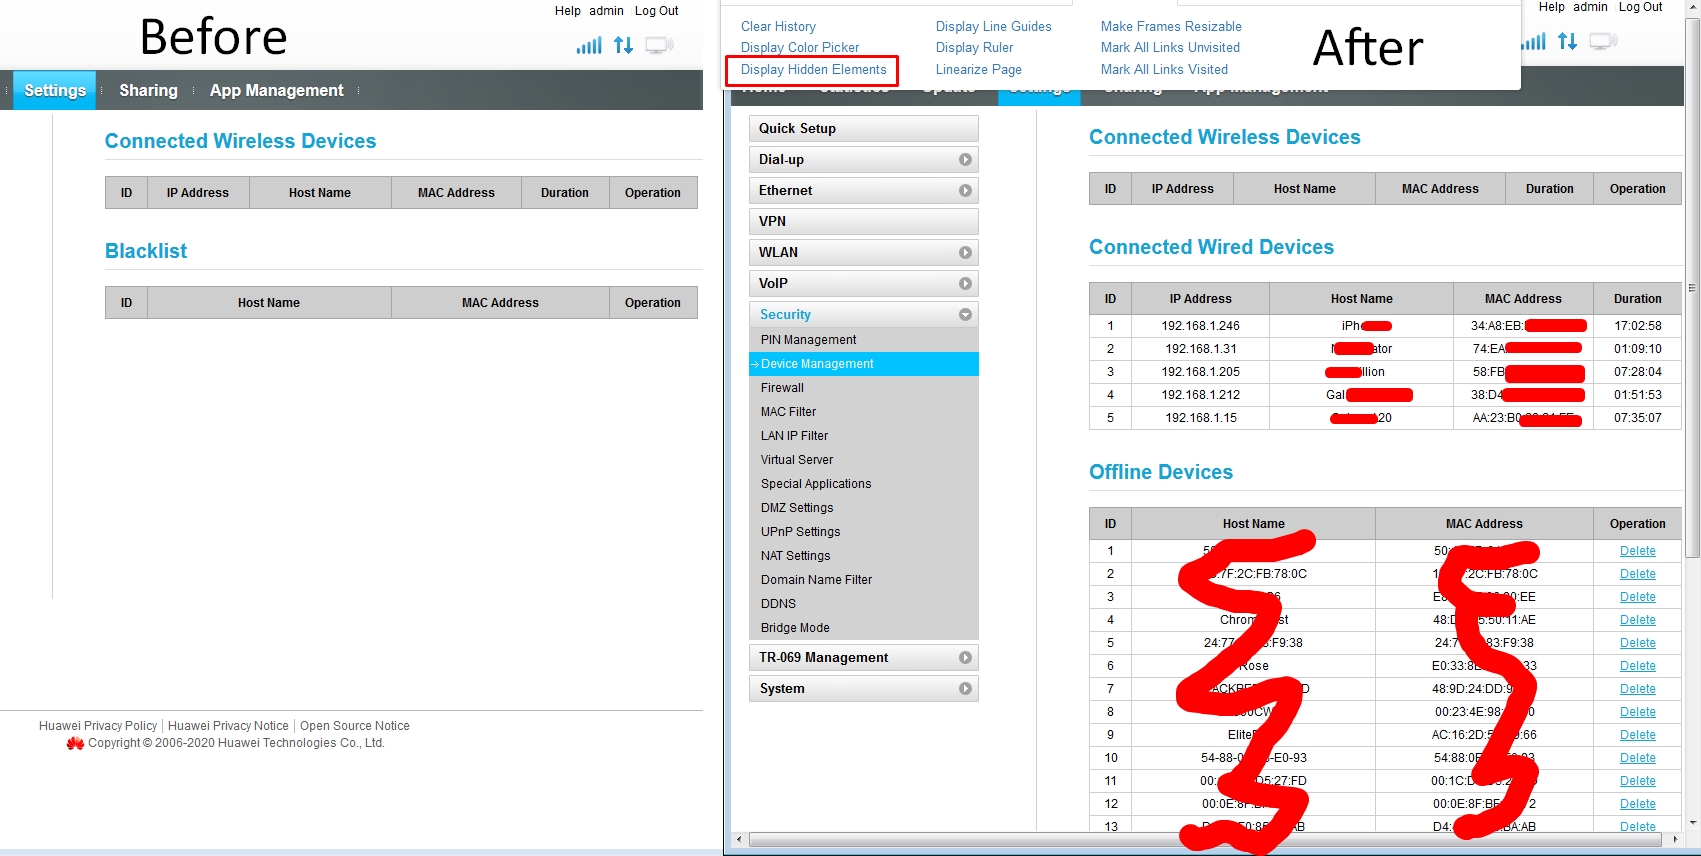The height and width of the screenshot is (856, 1701).
Task: Click the horizontal scrollbar right arrow
Action: pos(1676,840)
